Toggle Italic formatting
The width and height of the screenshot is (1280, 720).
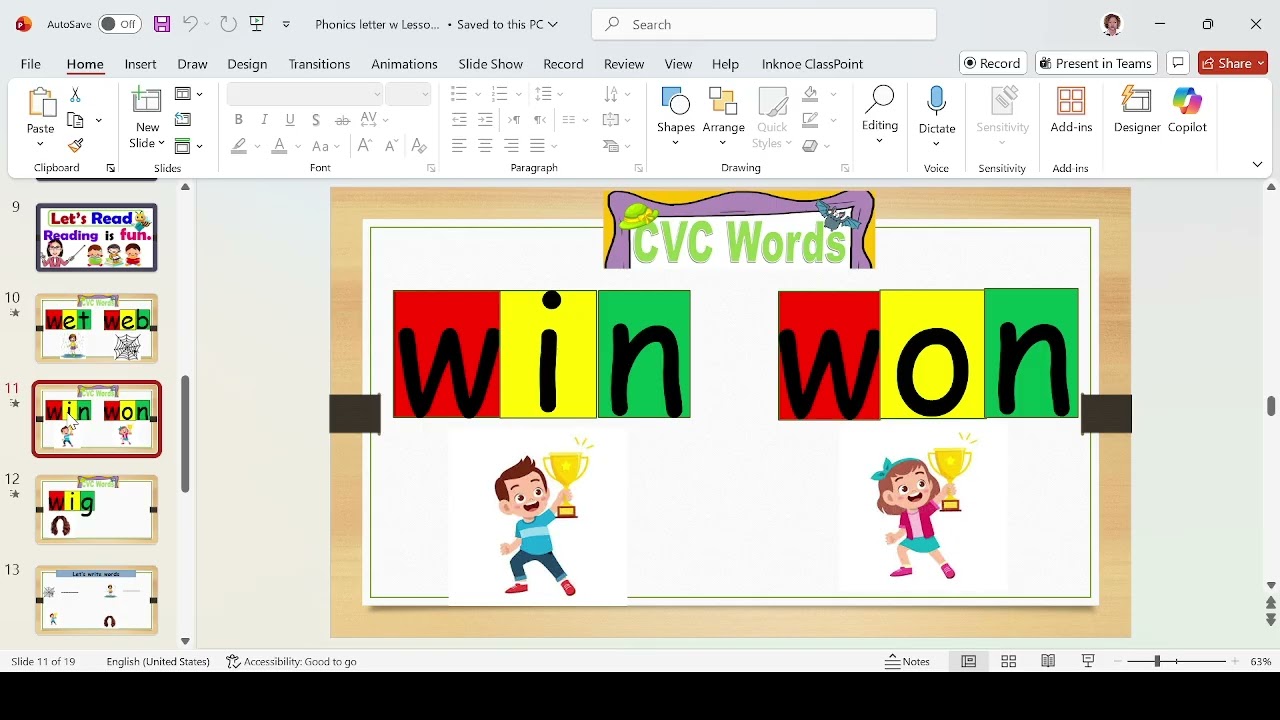coord(264,120)
